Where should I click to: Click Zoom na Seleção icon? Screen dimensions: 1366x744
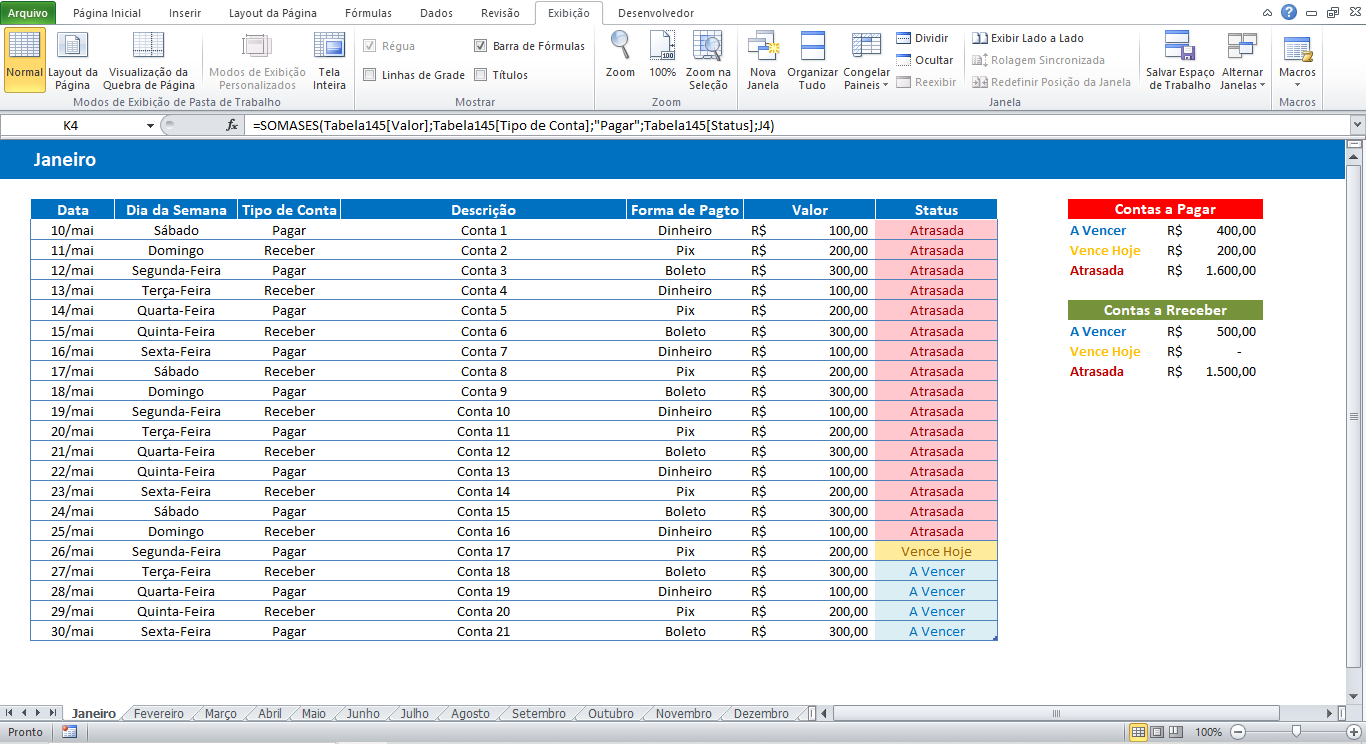(708, 60)
